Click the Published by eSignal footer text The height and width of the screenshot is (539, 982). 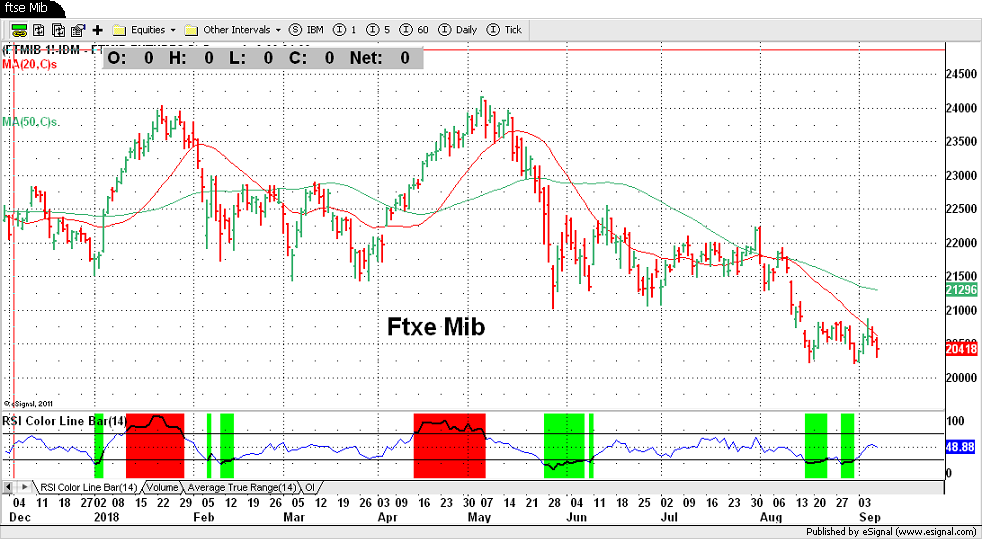(893, 531)
